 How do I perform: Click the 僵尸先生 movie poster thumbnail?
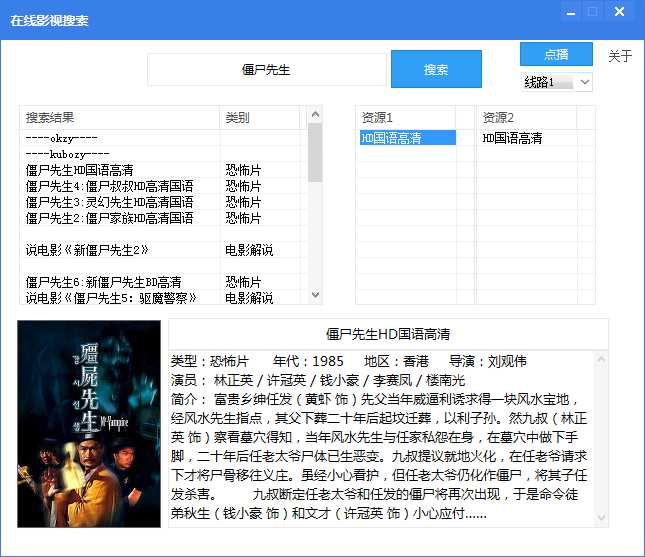coord(89,424)
